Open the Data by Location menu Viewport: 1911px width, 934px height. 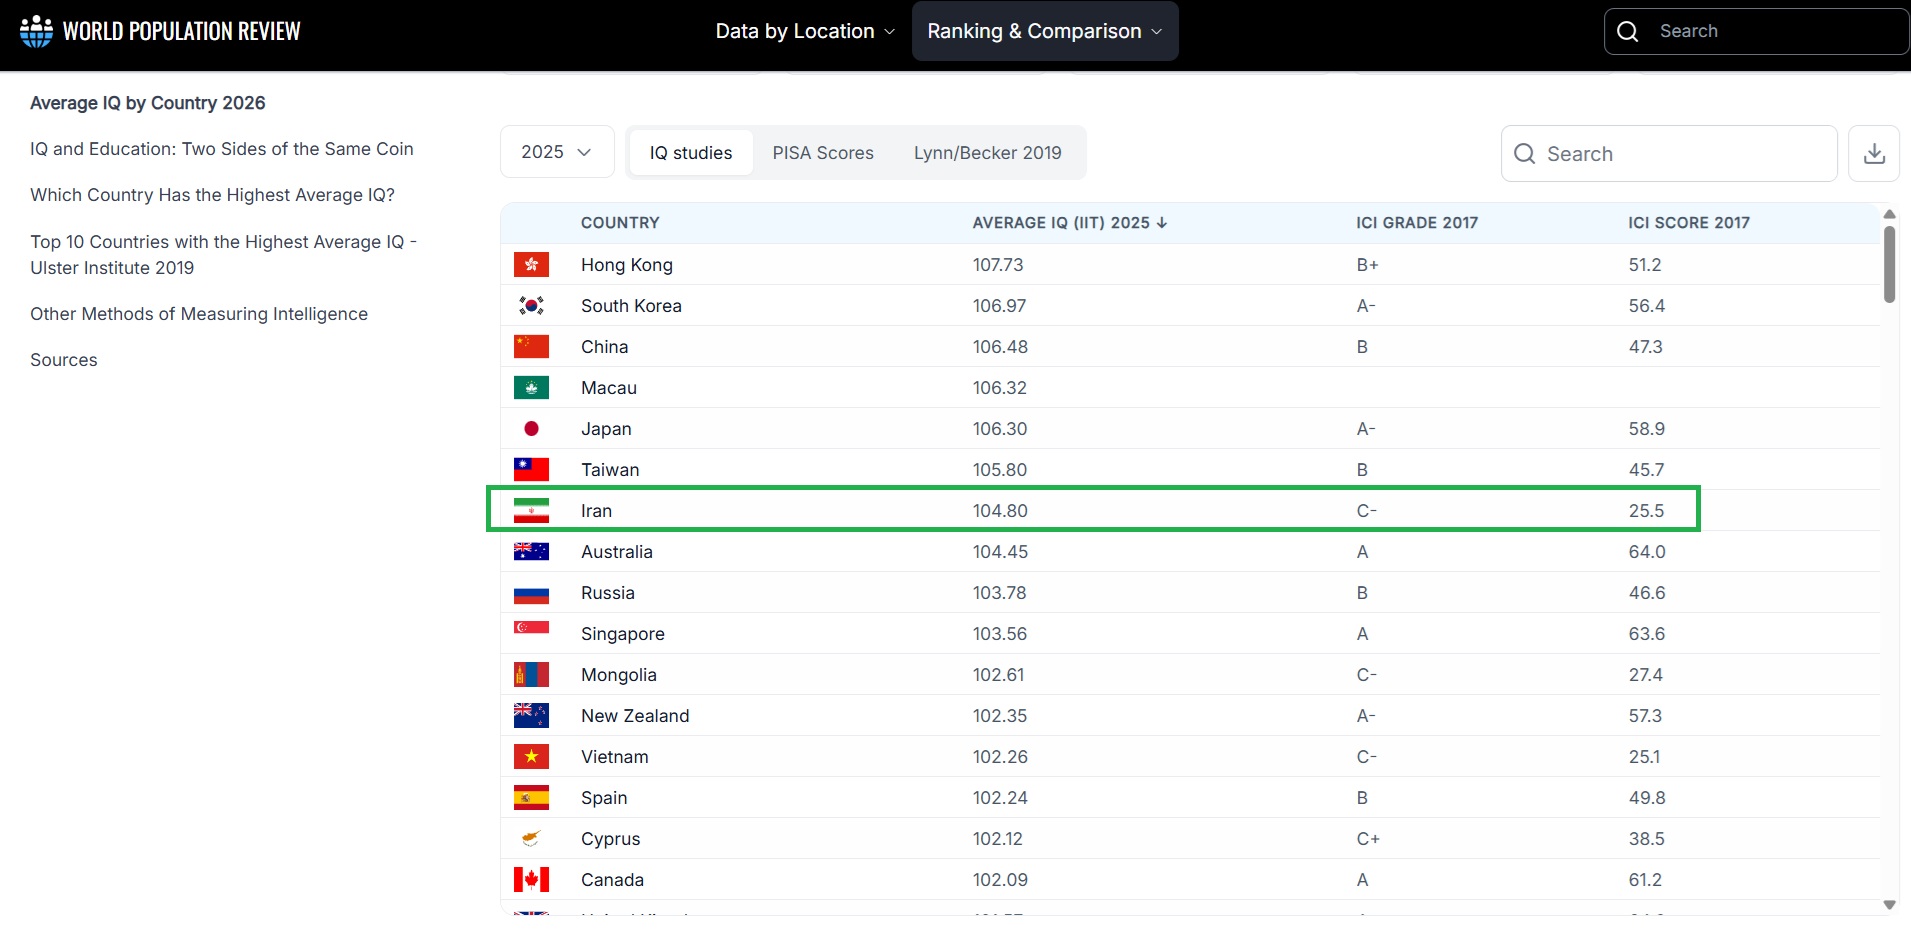[x=805, y=31]
